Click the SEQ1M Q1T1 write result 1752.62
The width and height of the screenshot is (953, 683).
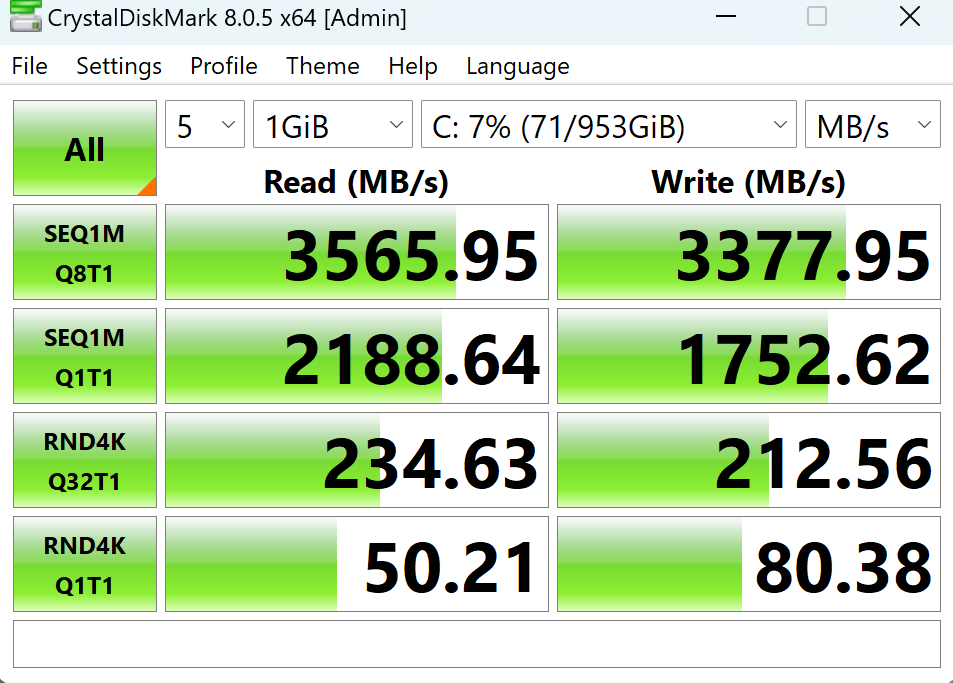coord(749,356)
